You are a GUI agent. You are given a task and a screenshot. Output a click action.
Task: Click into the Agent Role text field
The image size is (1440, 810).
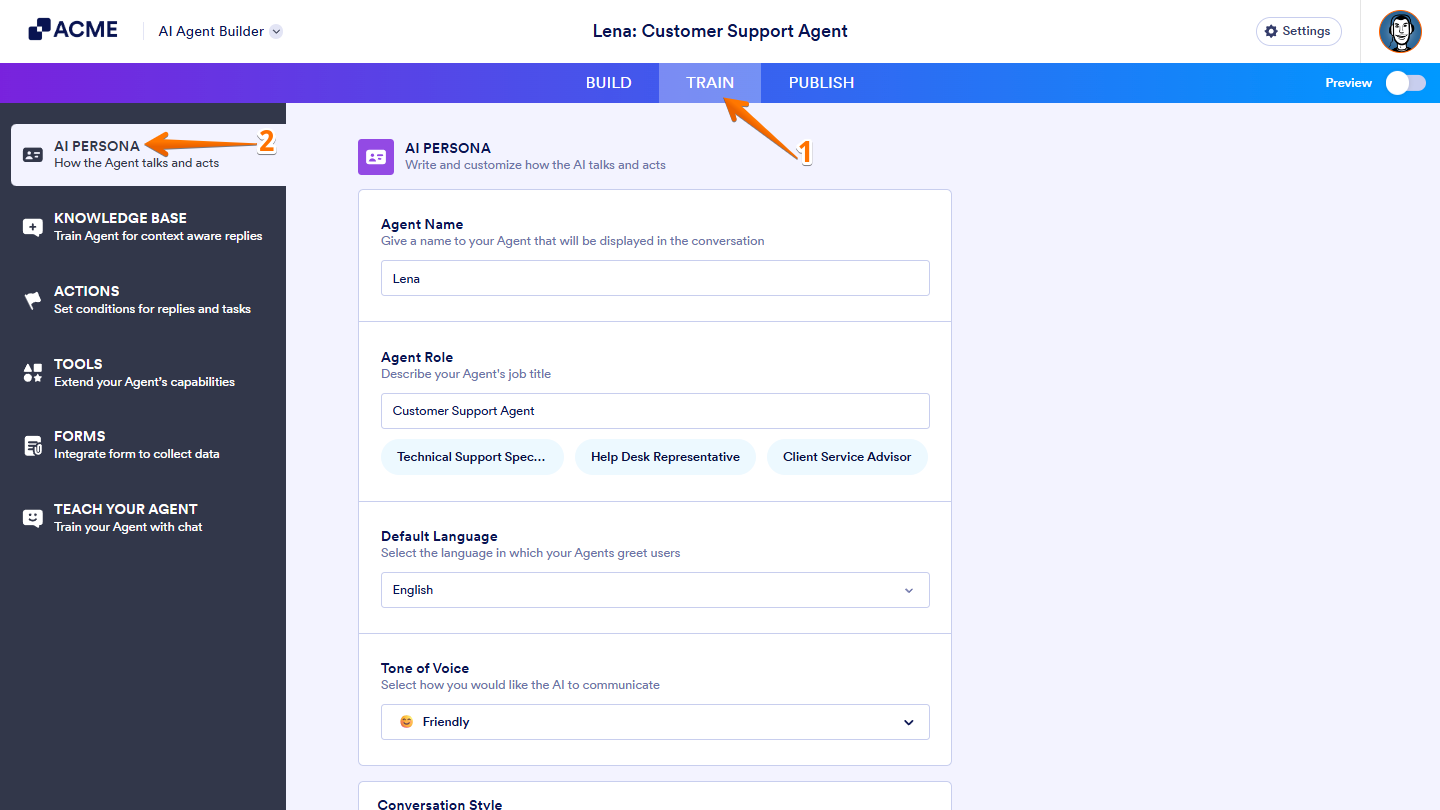click(655, 411)
